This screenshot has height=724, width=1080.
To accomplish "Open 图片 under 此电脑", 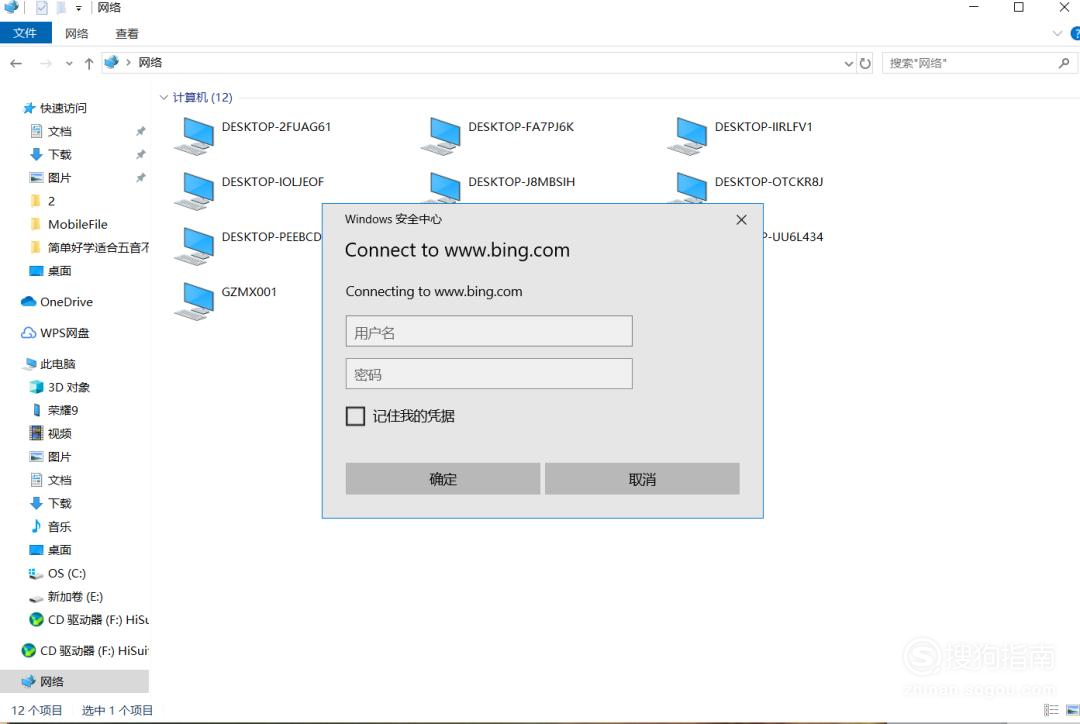I will click(59, 457).
